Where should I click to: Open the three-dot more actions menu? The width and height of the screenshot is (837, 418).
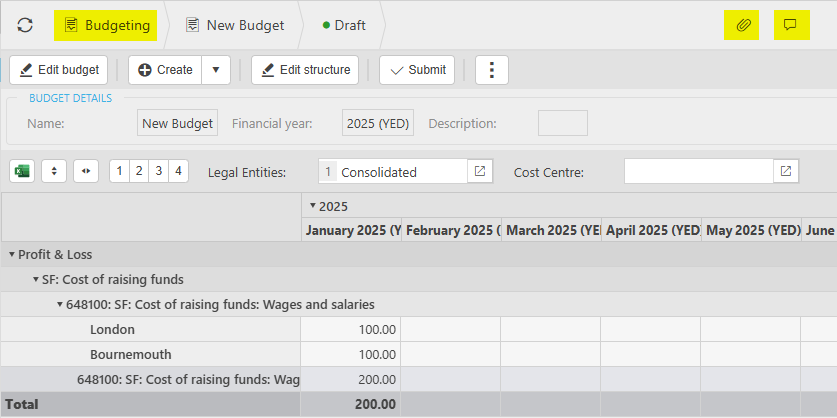point(492,70)
